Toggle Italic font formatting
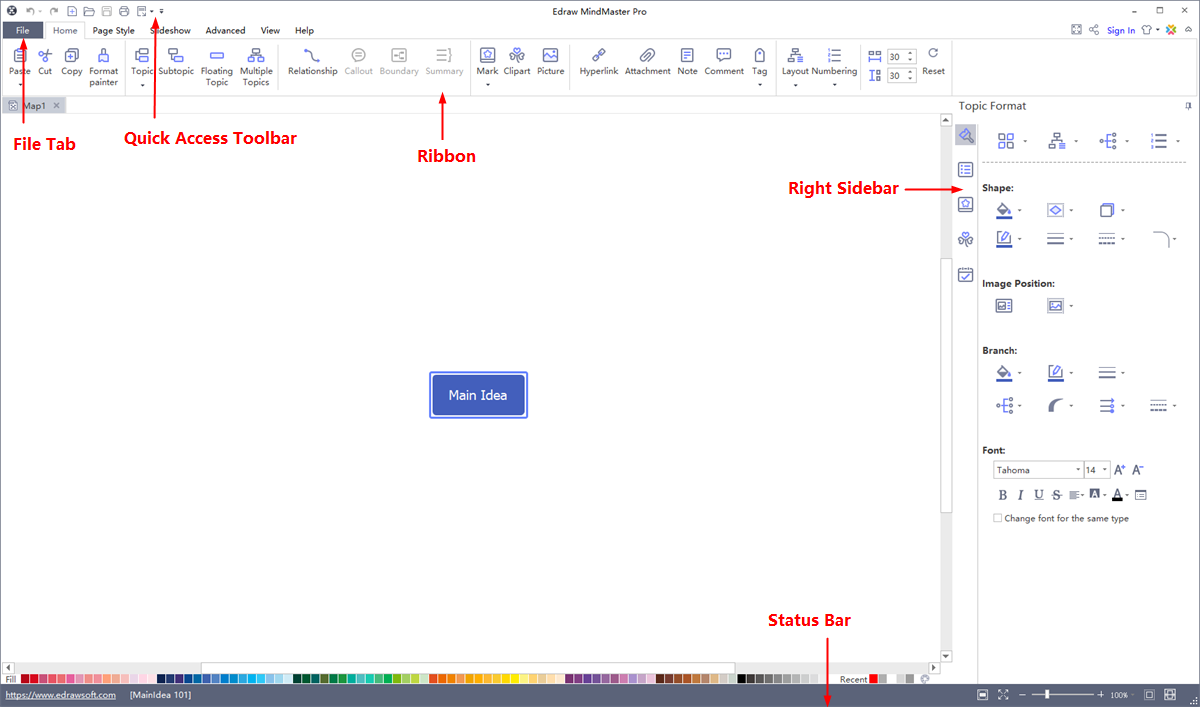 coord(1021,495)
